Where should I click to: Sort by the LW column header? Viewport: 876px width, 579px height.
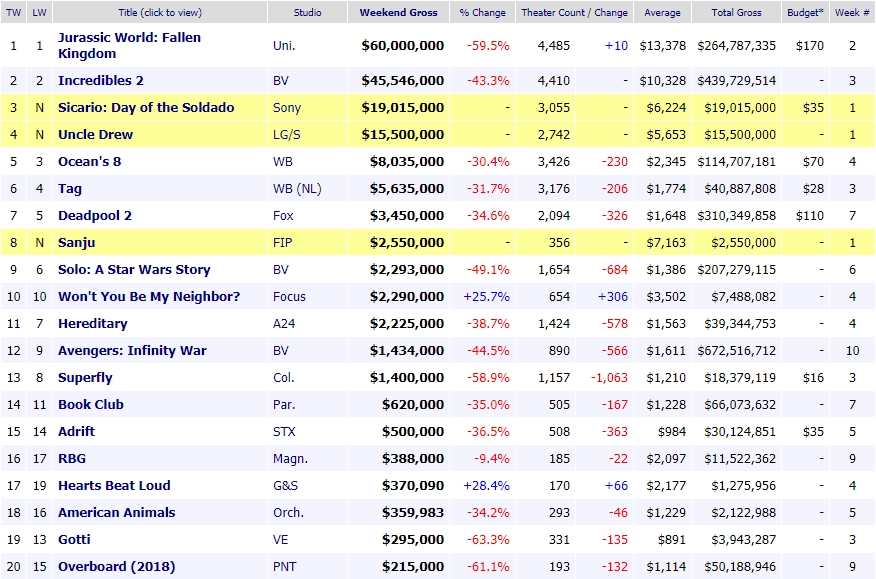coord(39,12)
